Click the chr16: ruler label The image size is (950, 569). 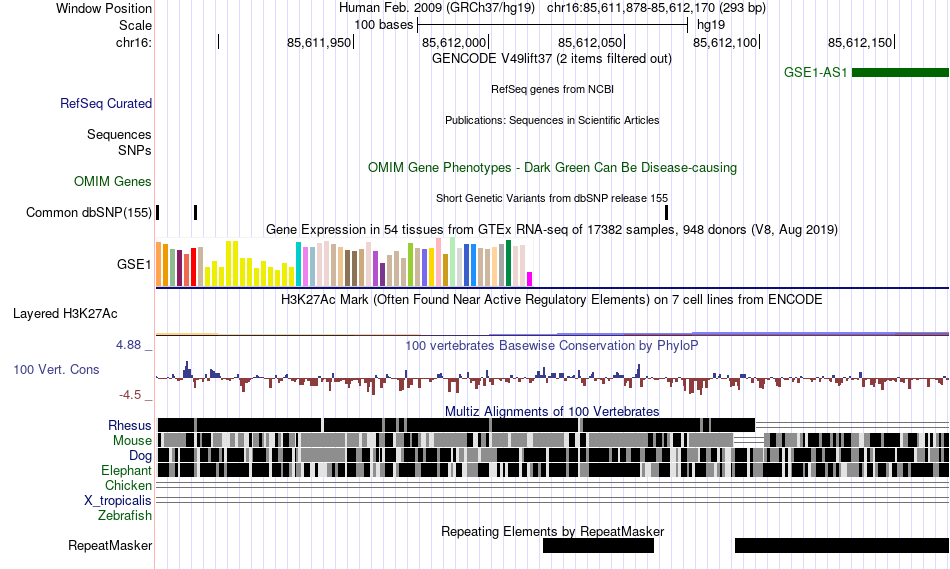pos(134,42)
